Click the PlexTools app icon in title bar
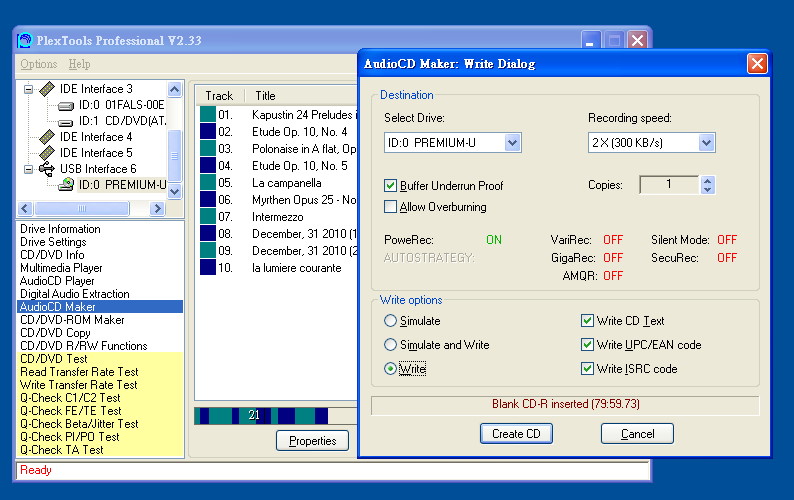Viewport: 794px width, 500px height. tap(24, 40)
